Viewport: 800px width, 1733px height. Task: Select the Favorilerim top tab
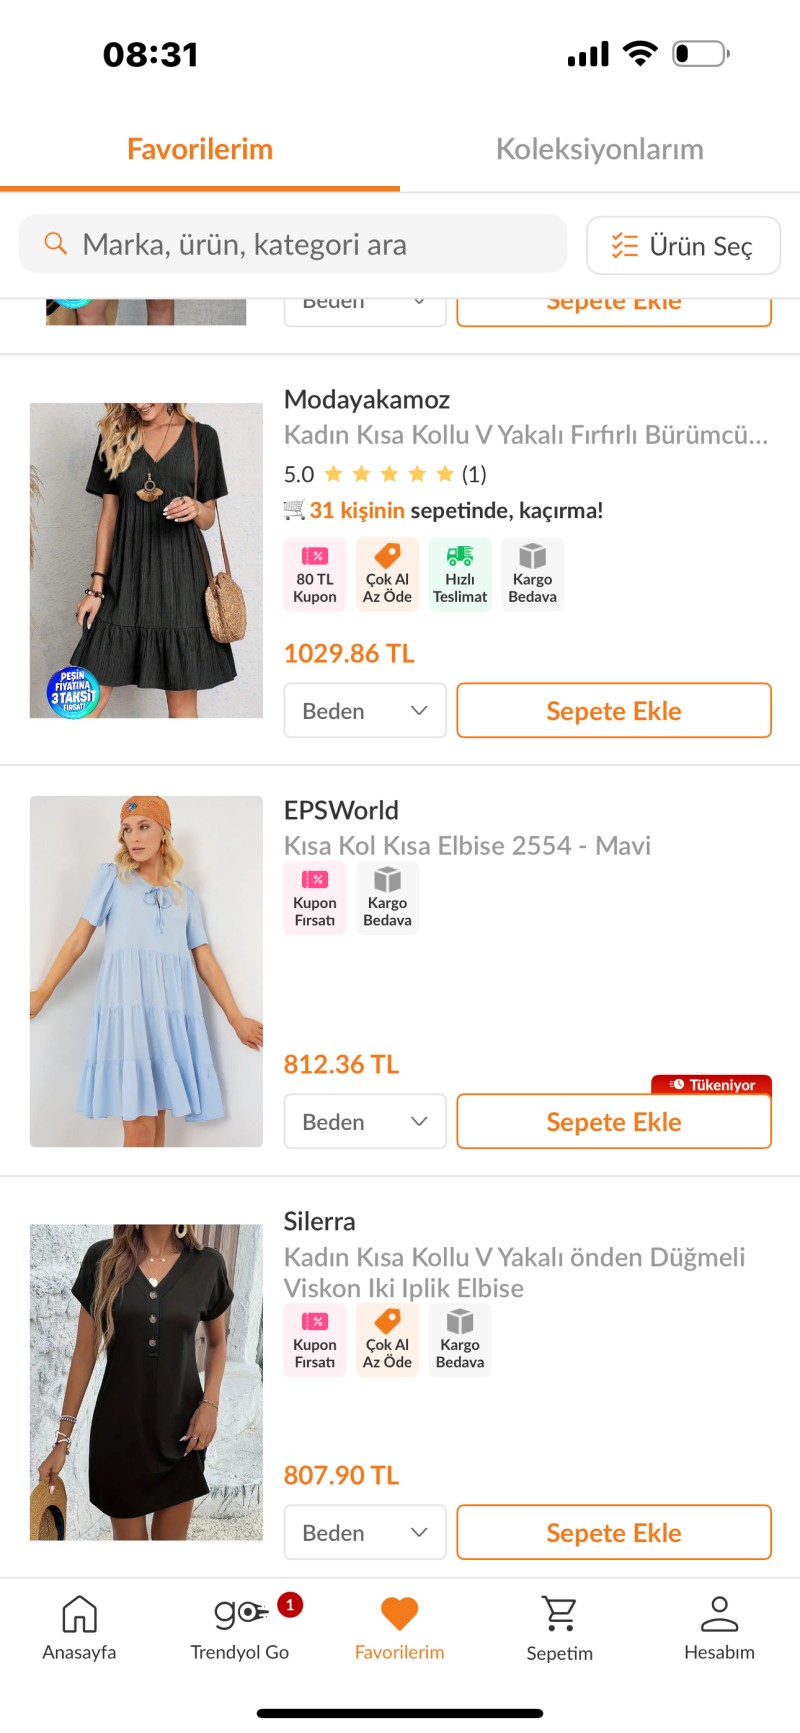click(200, 149)
